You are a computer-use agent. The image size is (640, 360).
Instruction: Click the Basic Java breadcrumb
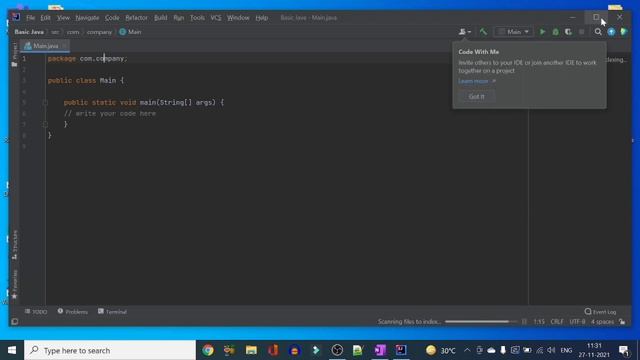[x=29, y=32]
